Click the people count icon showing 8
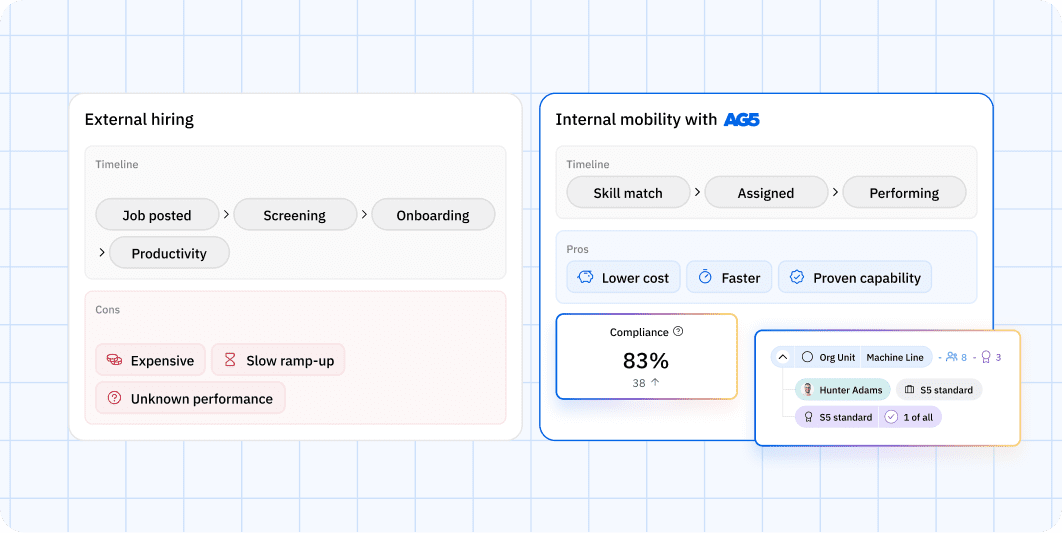The image size is (1062, 533). click(952, 356)
